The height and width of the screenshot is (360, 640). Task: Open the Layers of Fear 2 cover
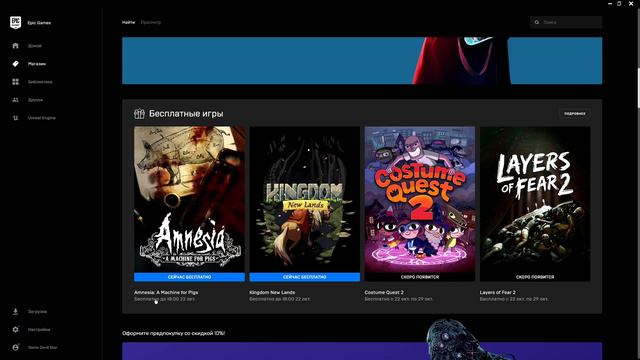[535, 204]
